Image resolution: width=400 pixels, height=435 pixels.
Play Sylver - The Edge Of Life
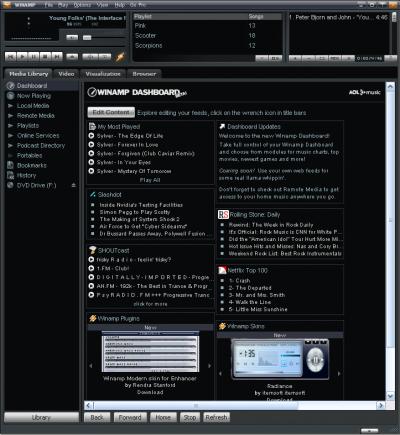[x=91, y=136]
